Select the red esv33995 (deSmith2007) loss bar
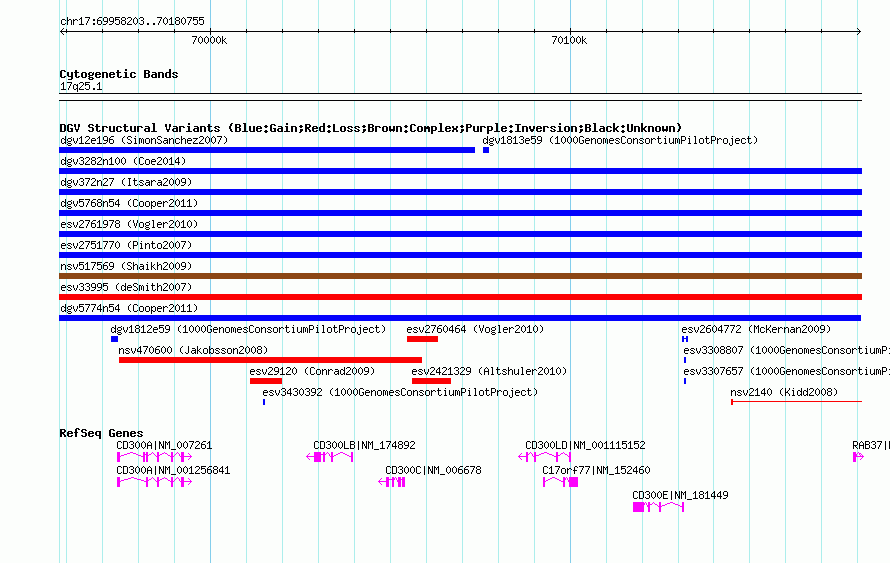890x563 pixels. pyautogui.click(x=460, y=297)
